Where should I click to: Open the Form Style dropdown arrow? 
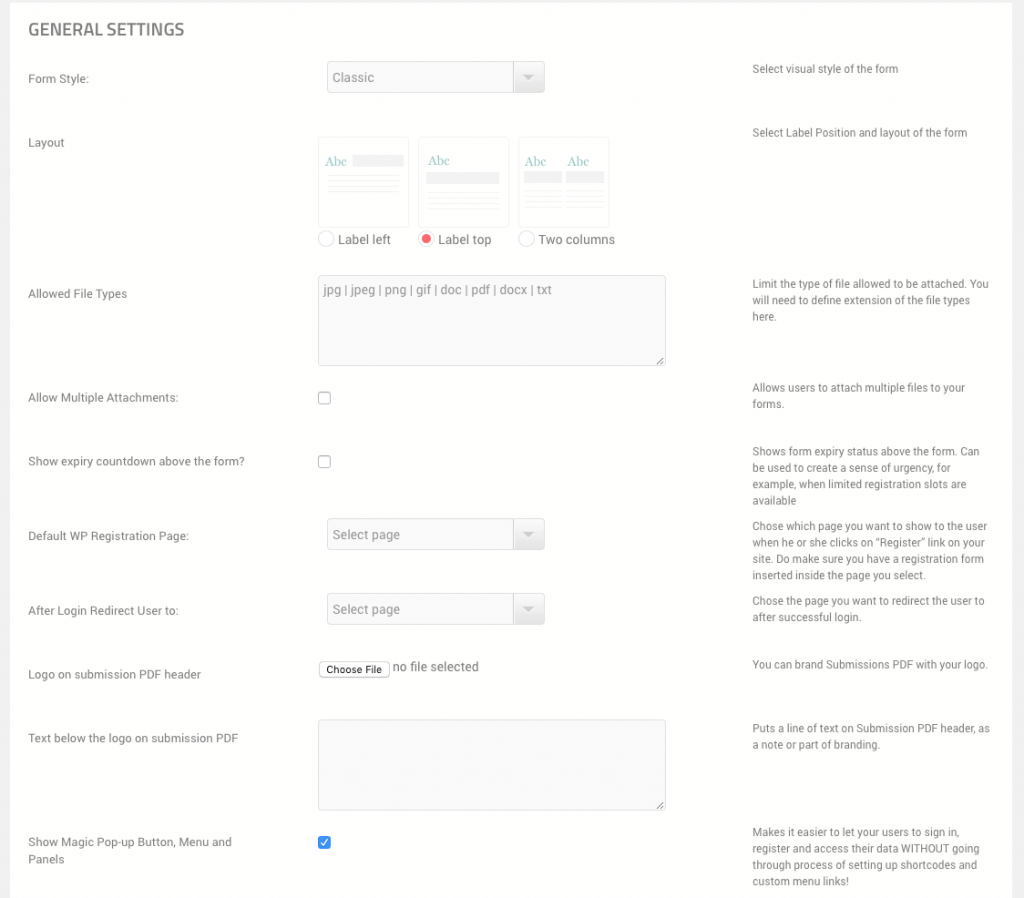point(528,77)
